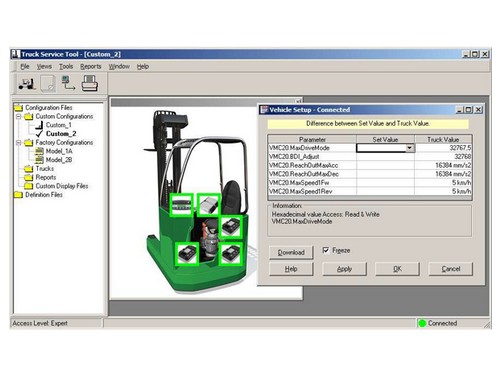
Task: Click the Apply button
Action: click(344, 269)
